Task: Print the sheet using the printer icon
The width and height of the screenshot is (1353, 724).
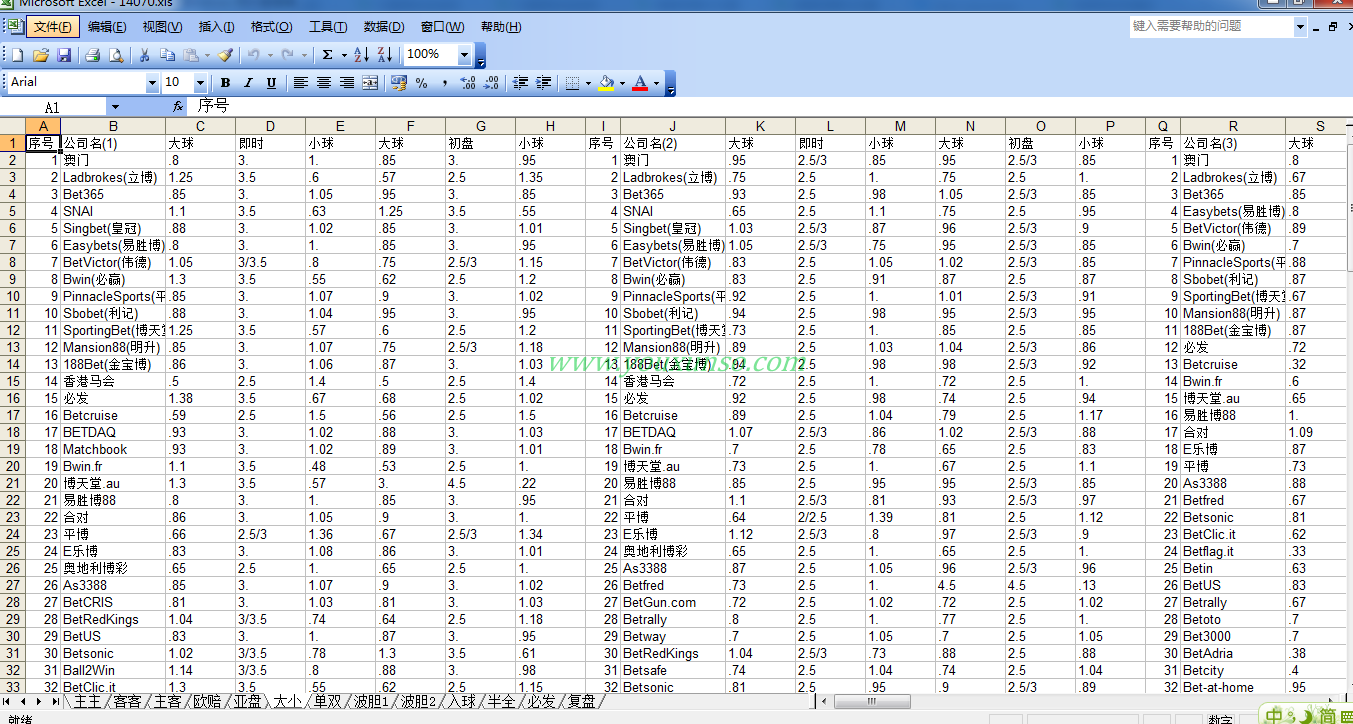Action: 92,54
